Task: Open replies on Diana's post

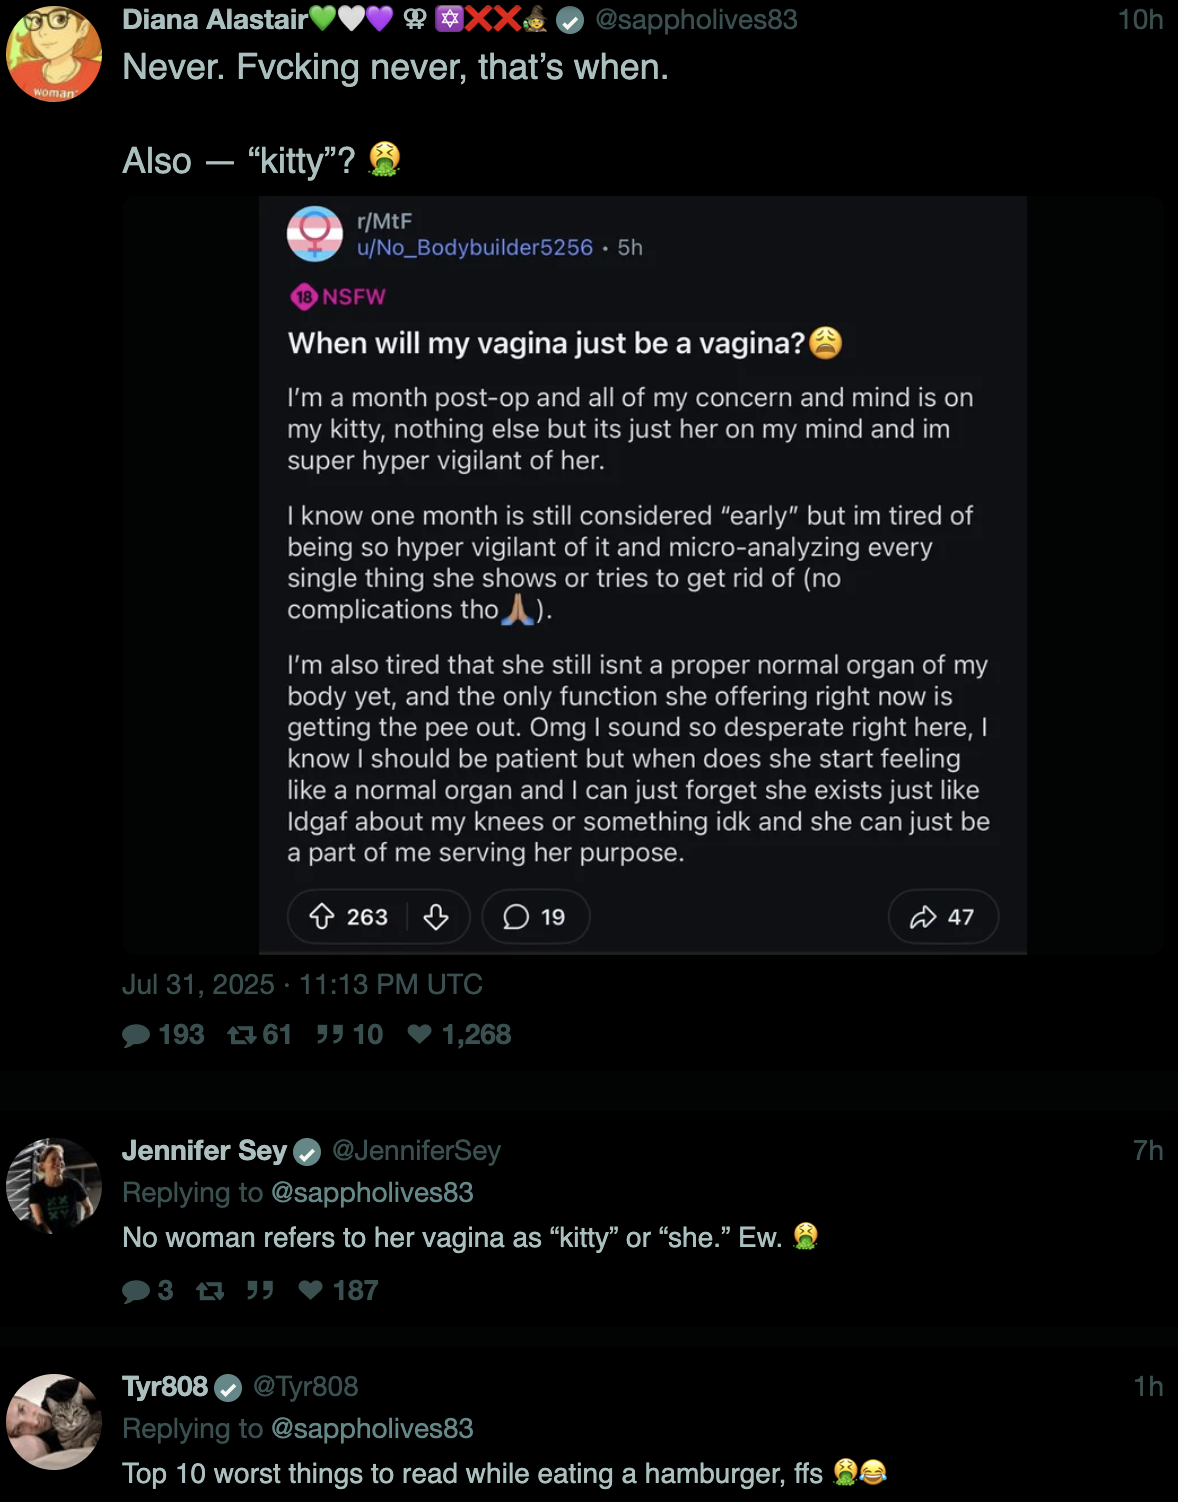Action: tap(137, 1035)
